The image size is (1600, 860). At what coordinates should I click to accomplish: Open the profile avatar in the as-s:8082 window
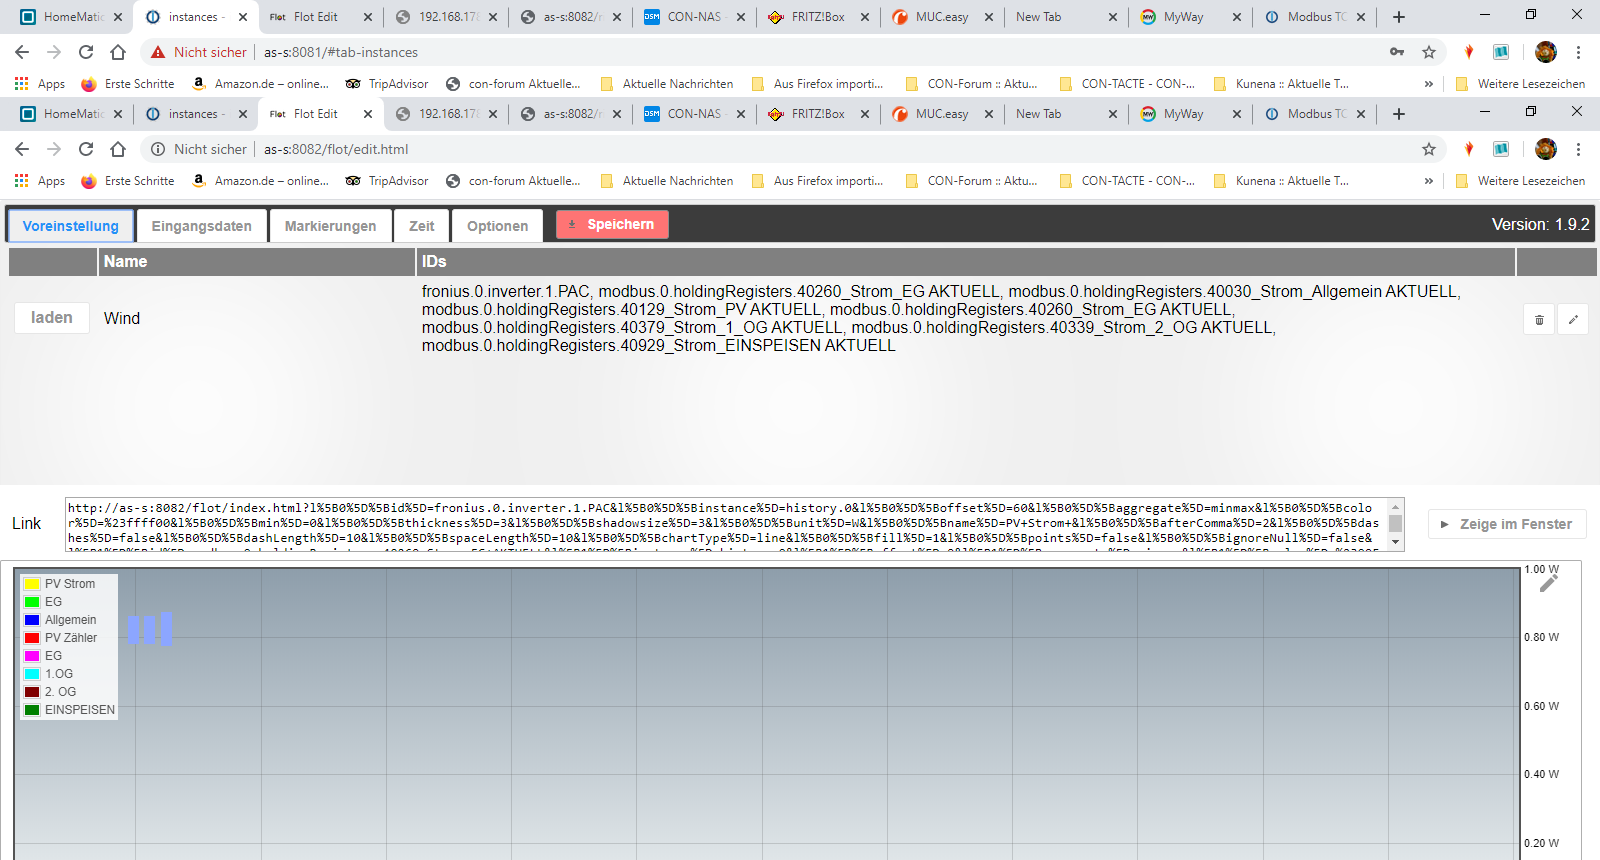1546,149
